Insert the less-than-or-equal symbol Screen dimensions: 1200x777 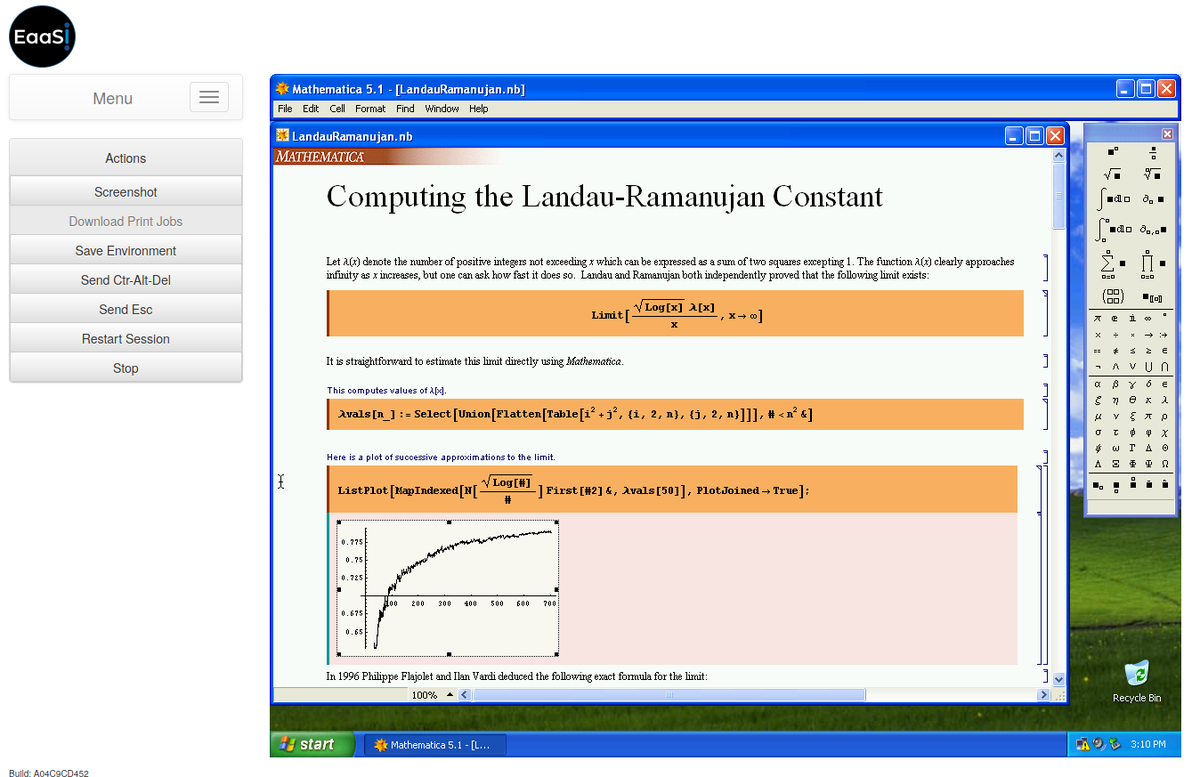point(1132,351)
